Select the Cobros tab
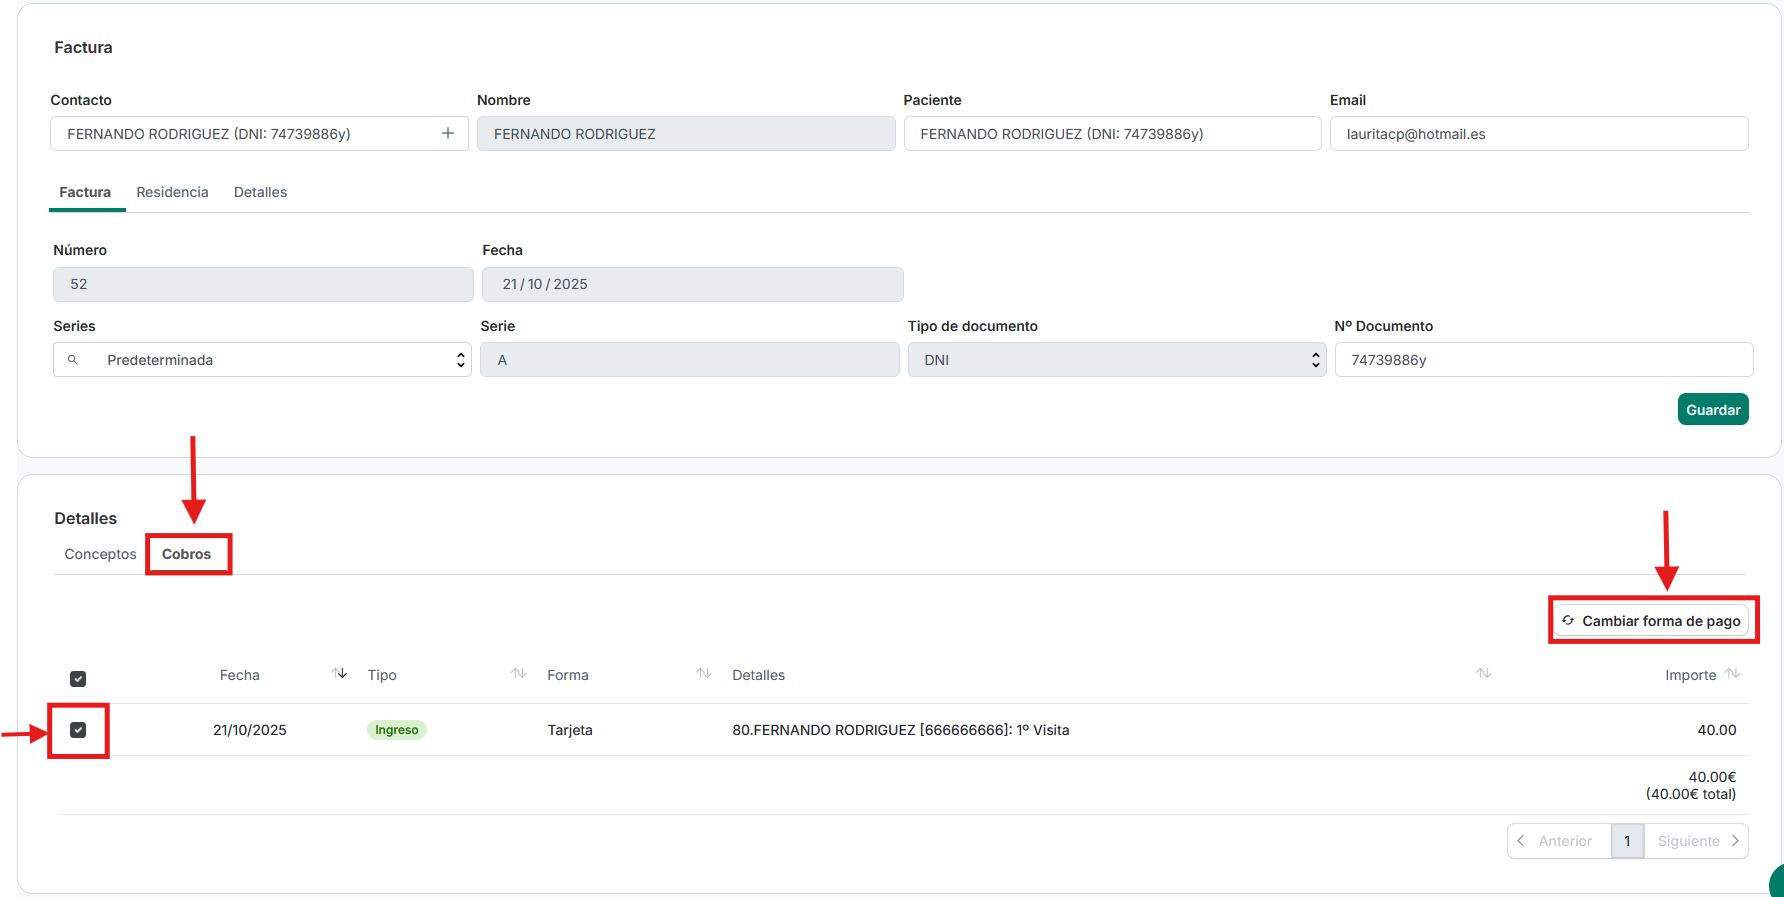 187,554
